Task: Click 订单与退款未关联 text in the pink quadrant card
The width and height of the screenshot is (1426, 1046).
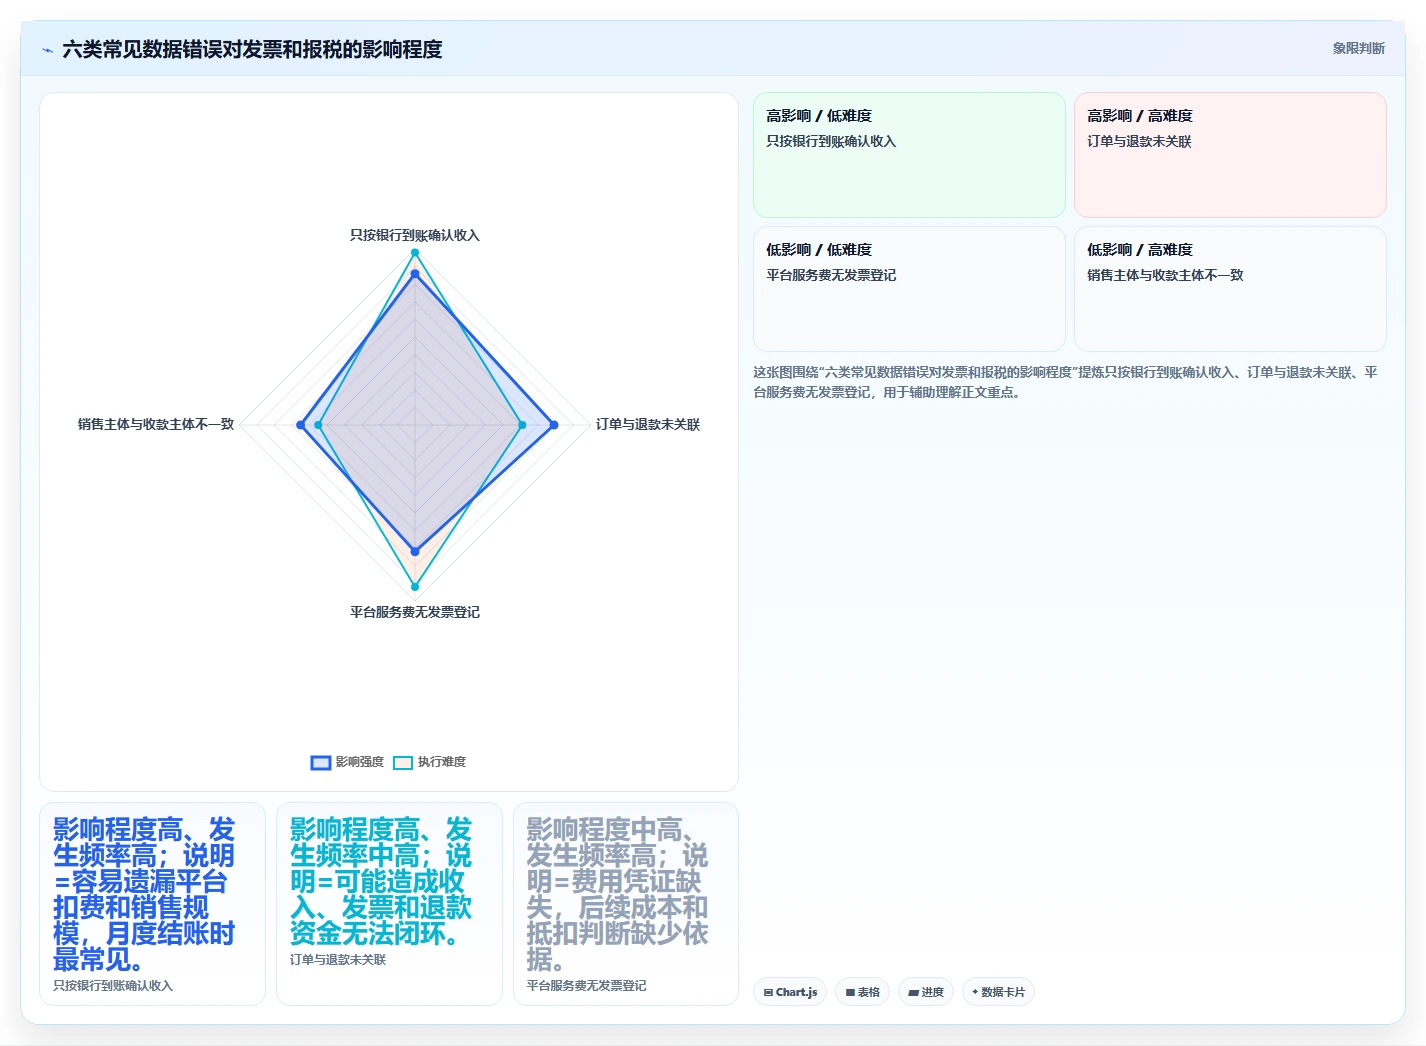Action: 1139,141
